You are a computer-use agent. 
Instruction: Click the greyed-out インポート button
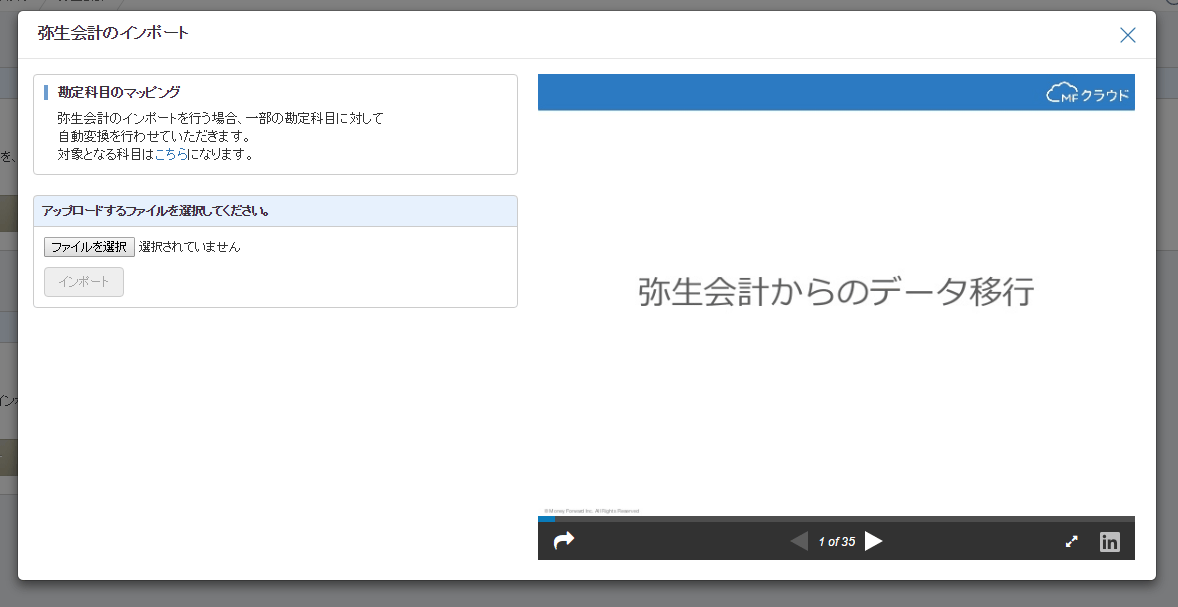click(84, 282)
